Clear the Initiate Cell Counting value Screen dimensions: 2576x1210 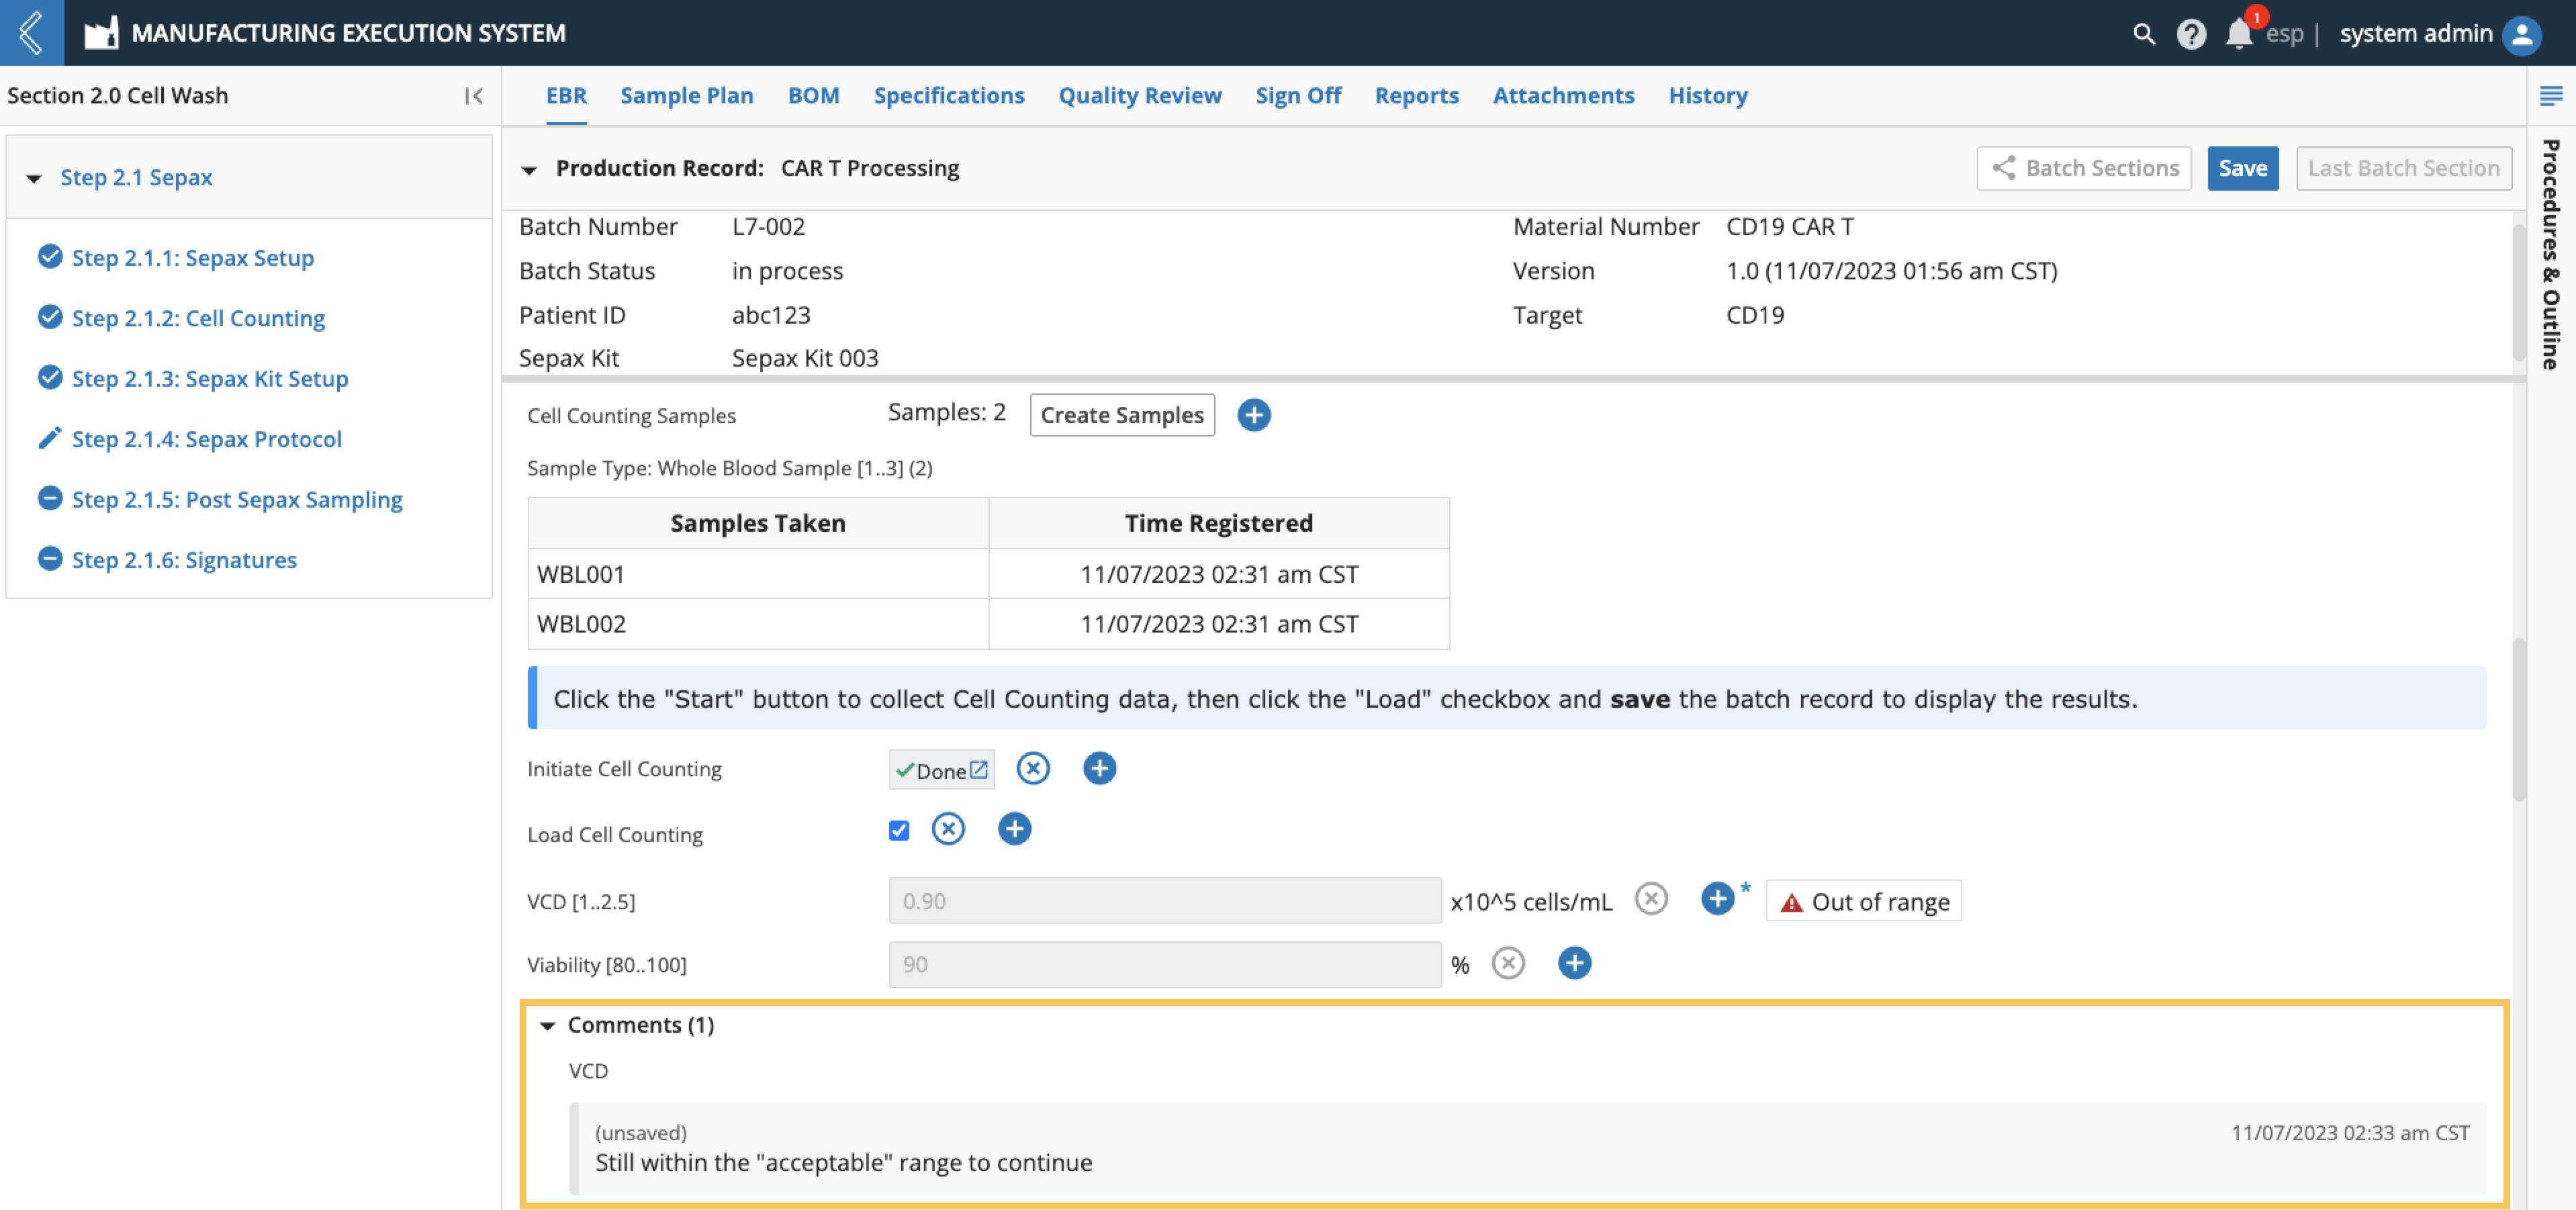click(x=1033, y=768)
